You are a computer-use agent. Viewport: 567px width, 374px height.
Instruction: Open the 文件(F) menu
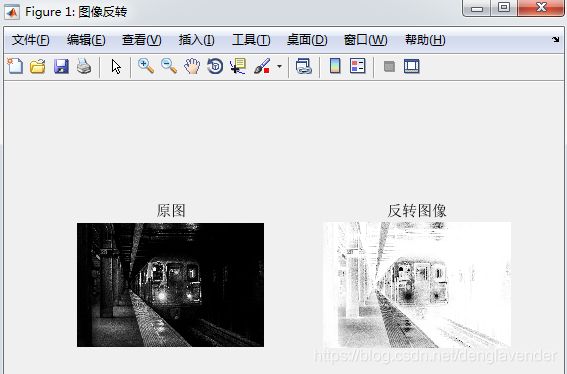click(30, 40)
